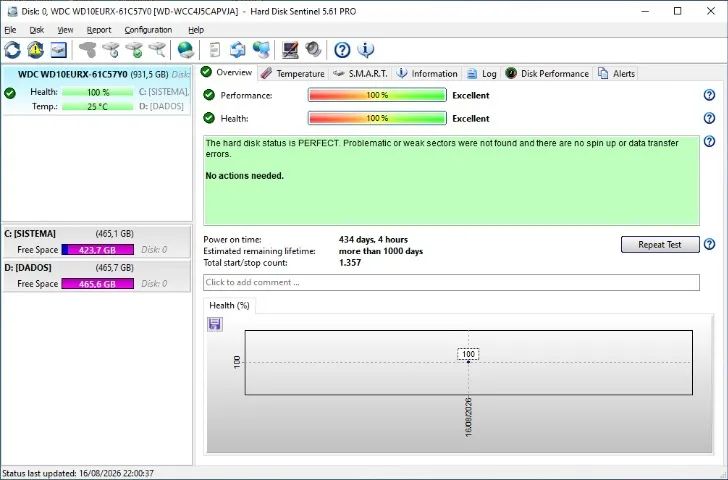Click the Health 100 % gradient bar in Overview
The width and height of the screenshot is (728, 480).
point(377,118)
